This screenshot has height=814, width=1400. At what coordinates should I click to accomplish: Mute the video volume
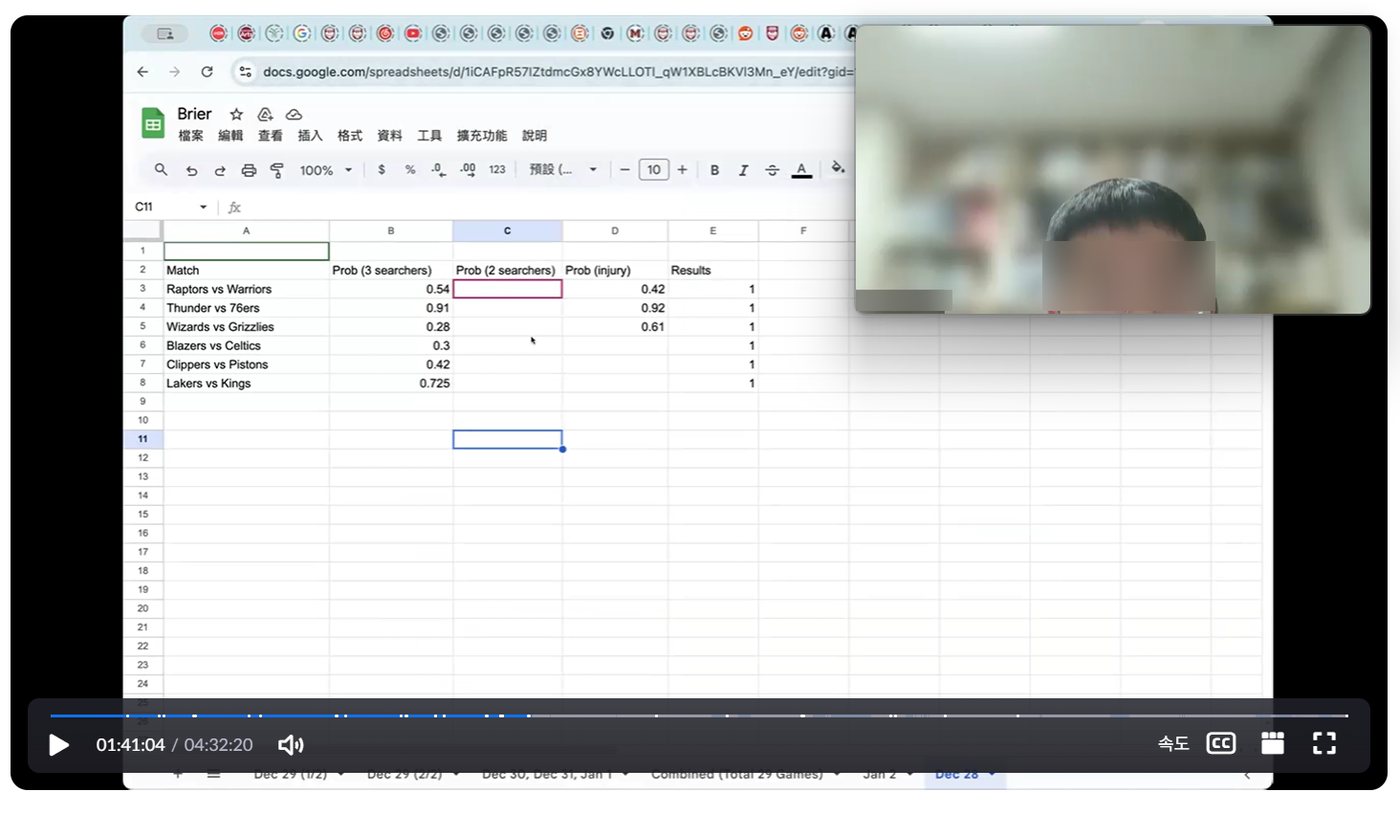290,744
